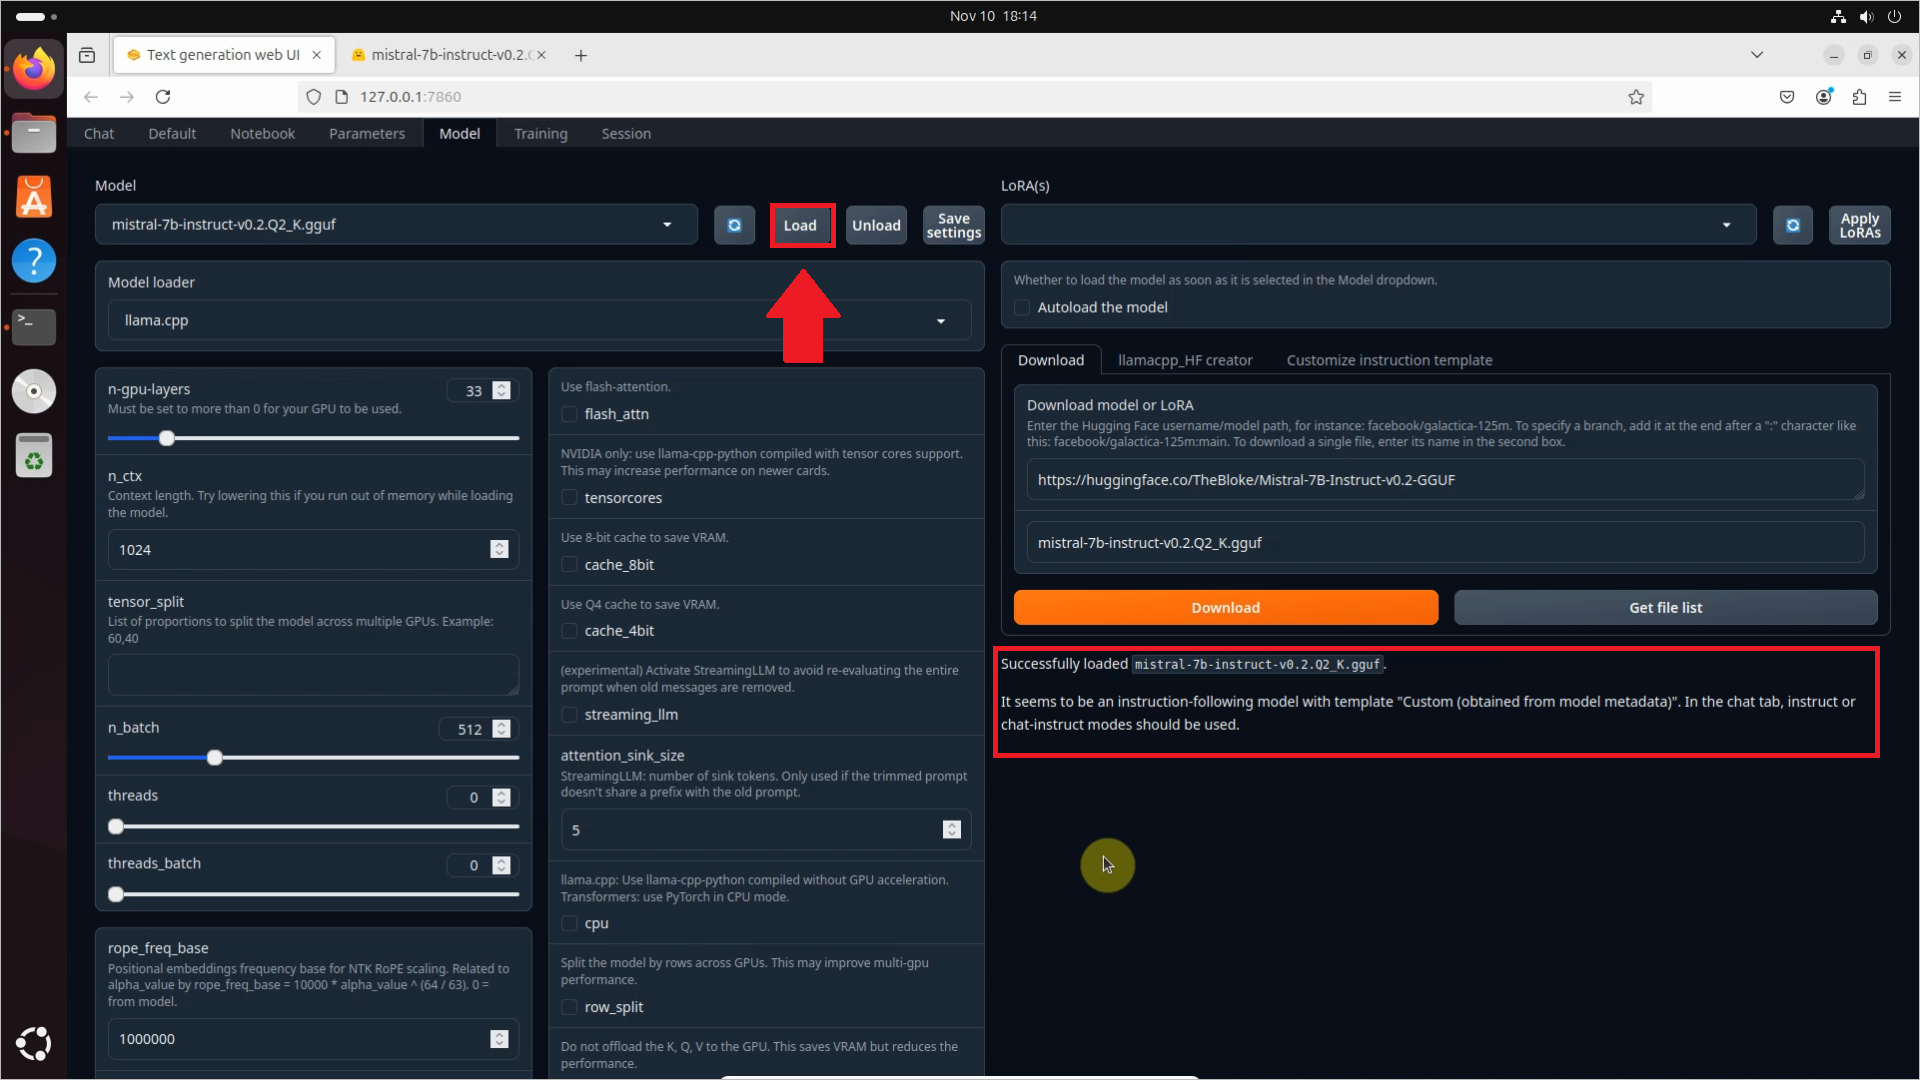
Task: Click the browser reload page icon
Action: [163, 97]
